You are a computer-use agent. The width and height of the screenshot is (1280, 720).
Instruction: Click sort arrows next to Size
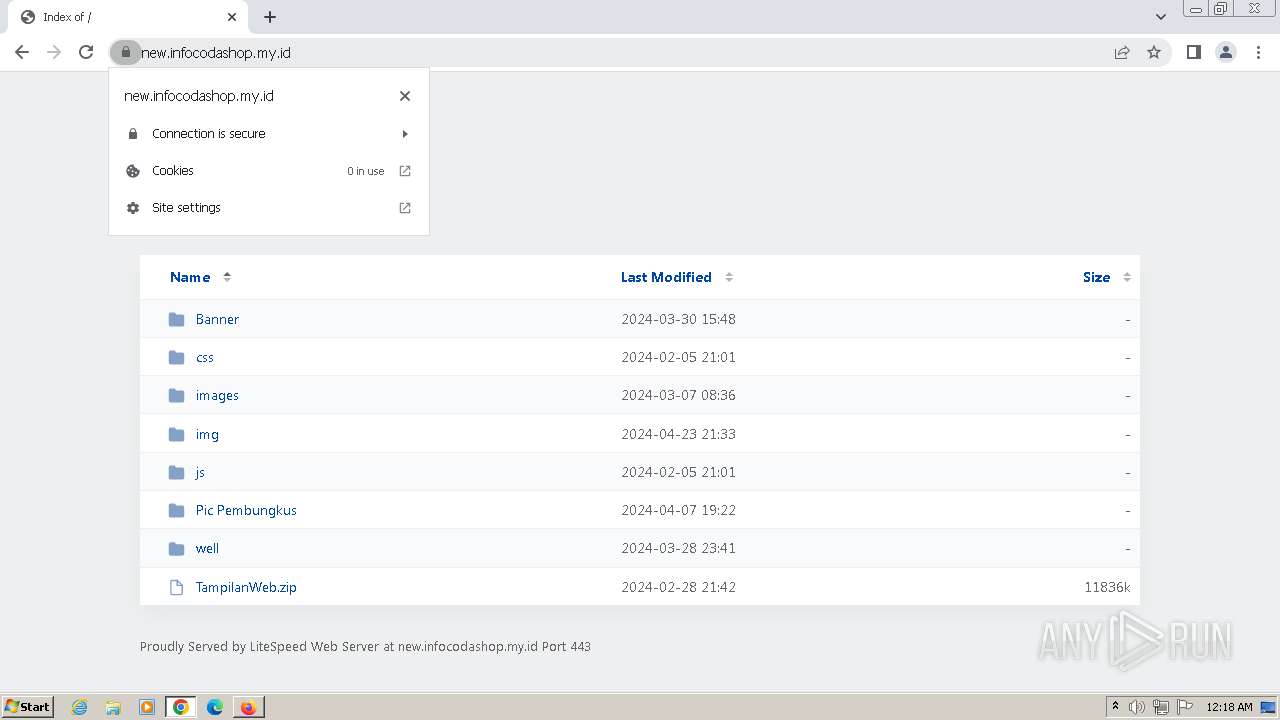[1127, 277]
